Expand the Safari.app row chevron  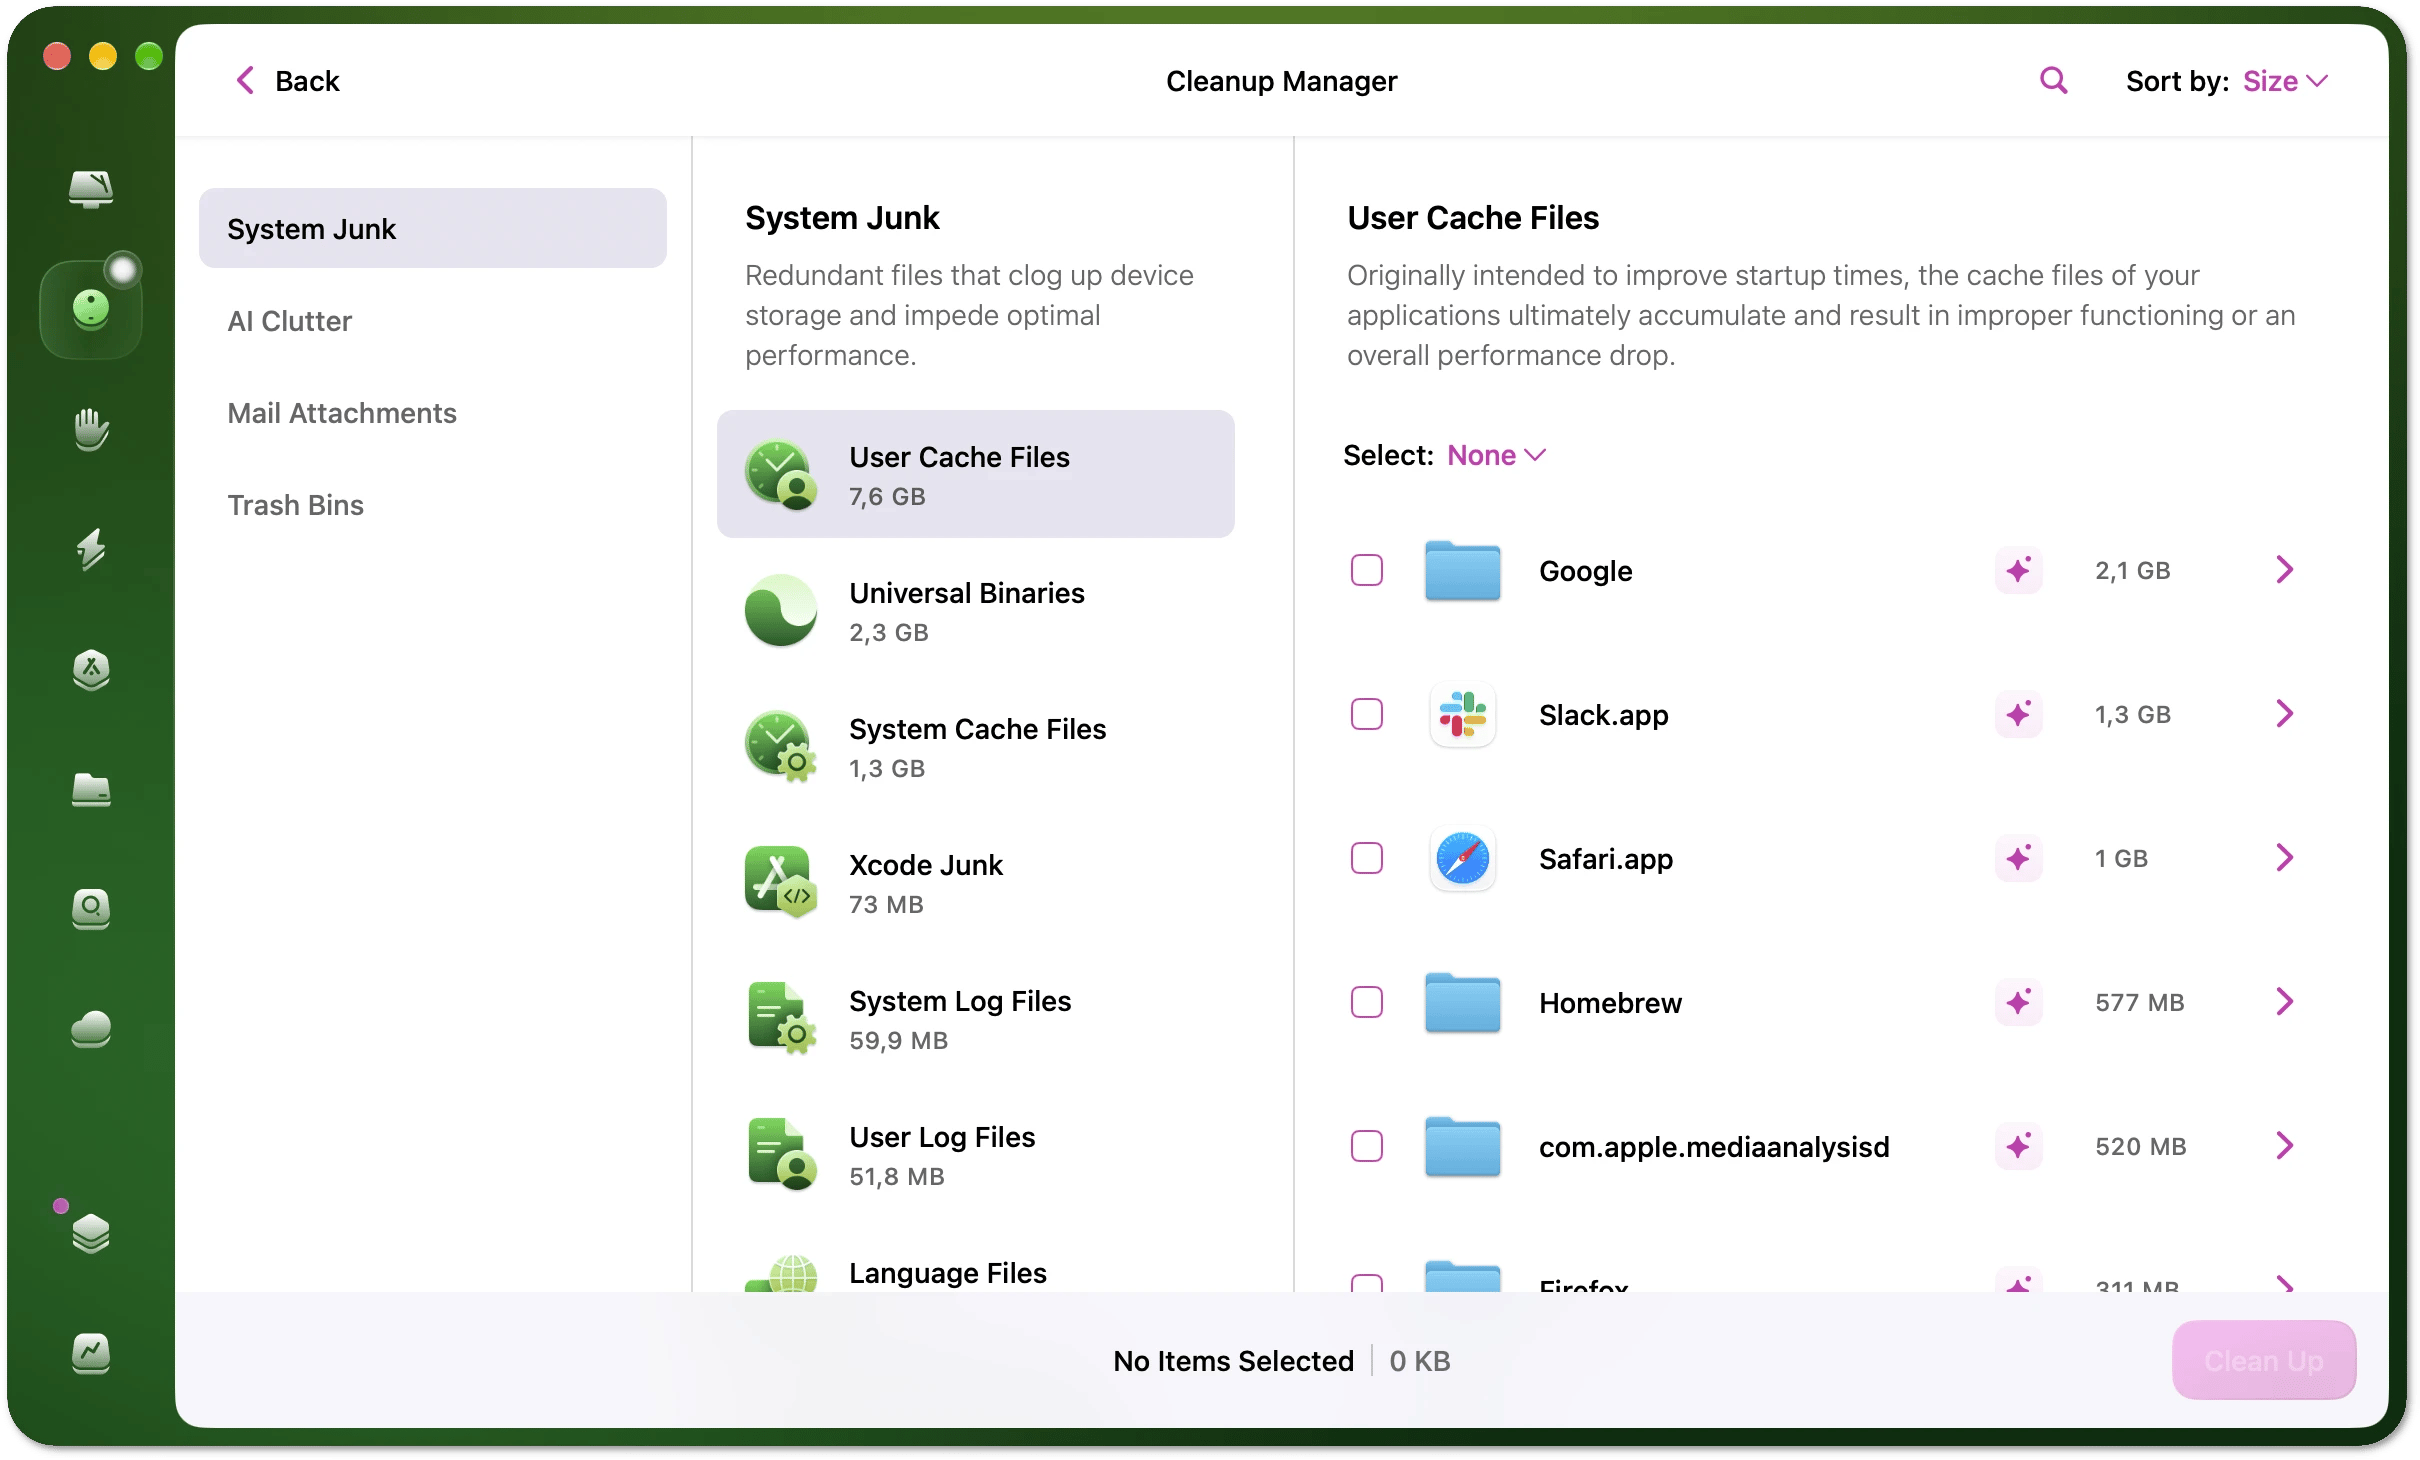pyautogui.click(x=2284, y=858)
